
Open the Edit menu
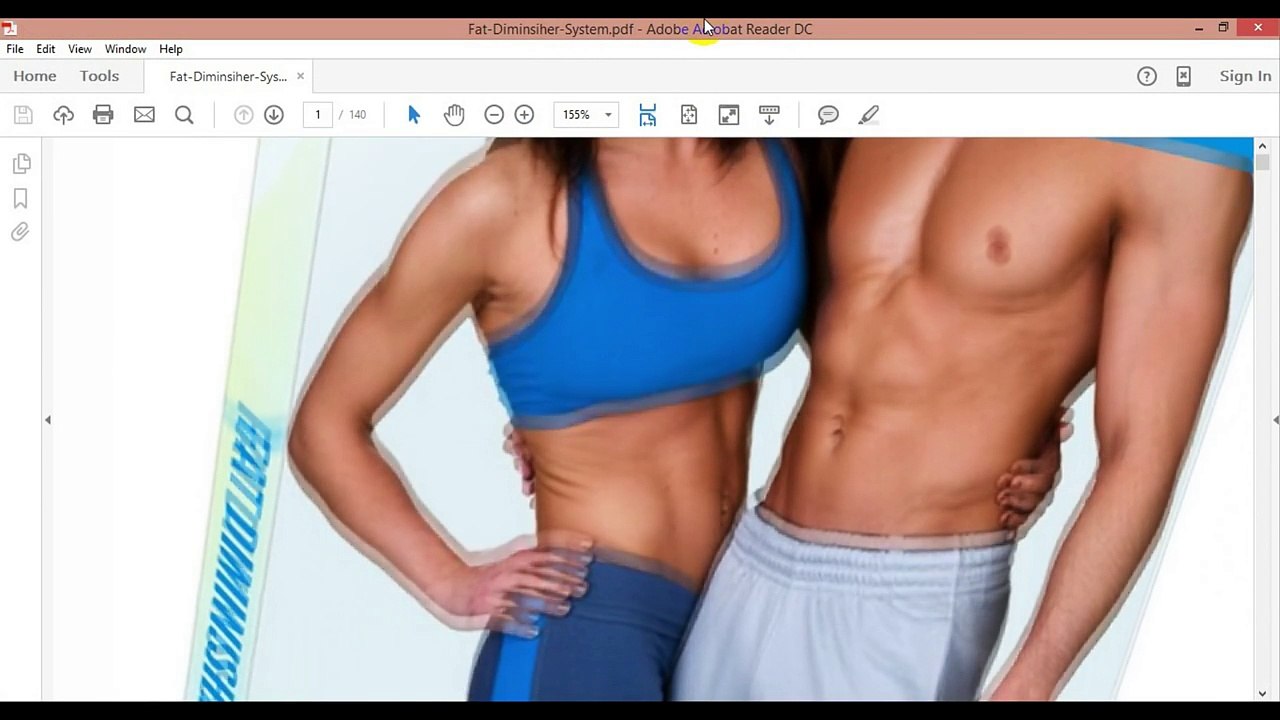click(x=46, y=49)
